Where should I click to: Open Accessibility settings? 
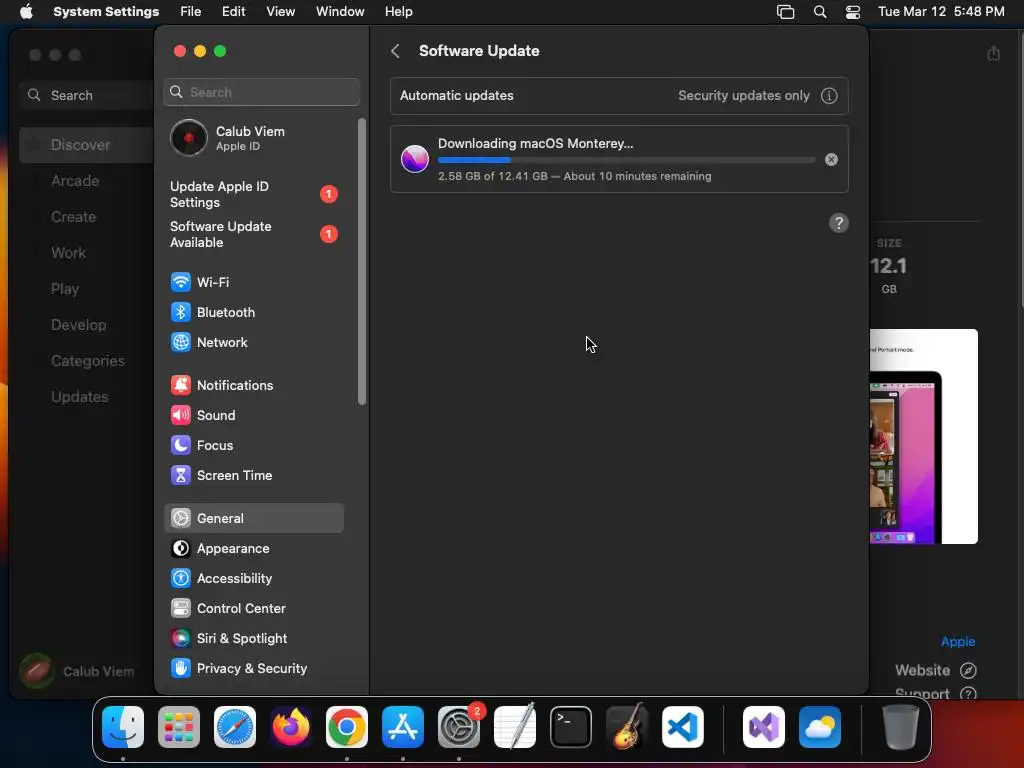[x=253, y=579]
